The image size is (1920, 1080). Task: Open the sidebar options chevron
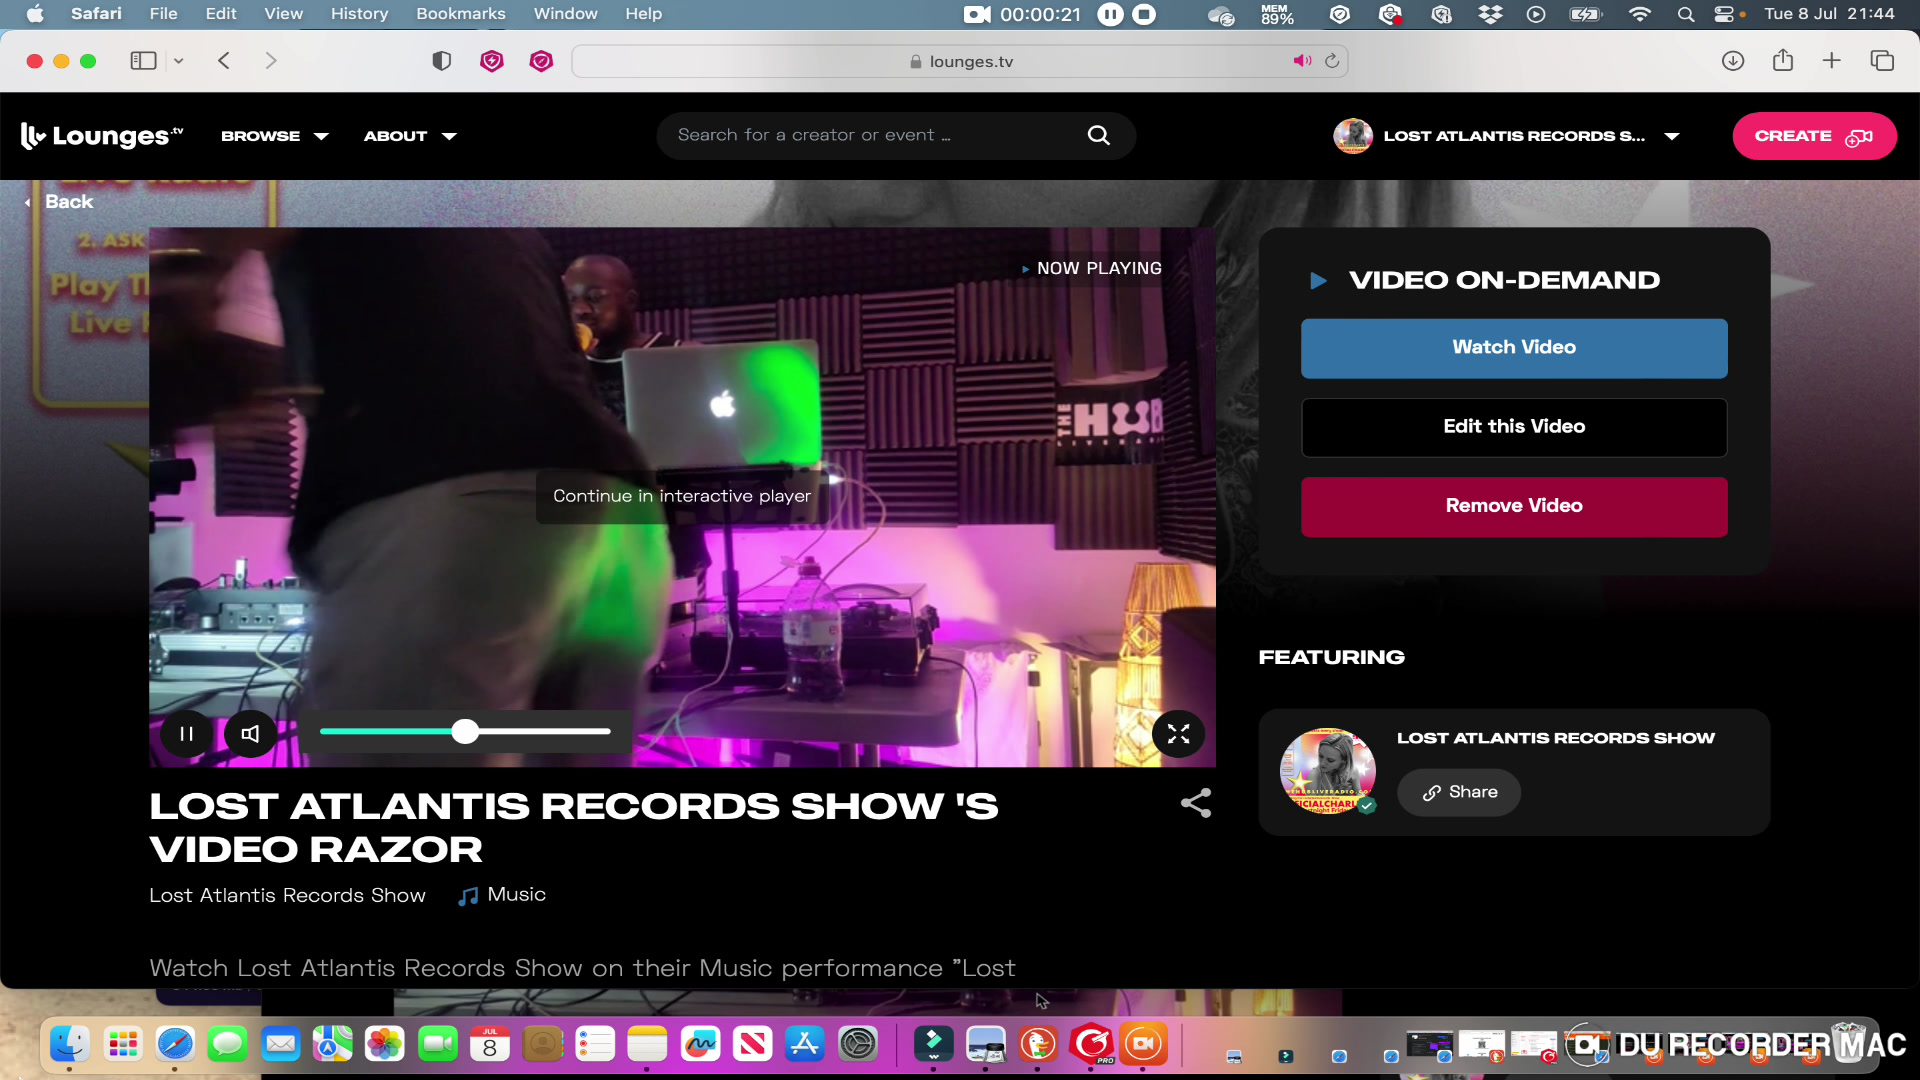click(178, 61)
